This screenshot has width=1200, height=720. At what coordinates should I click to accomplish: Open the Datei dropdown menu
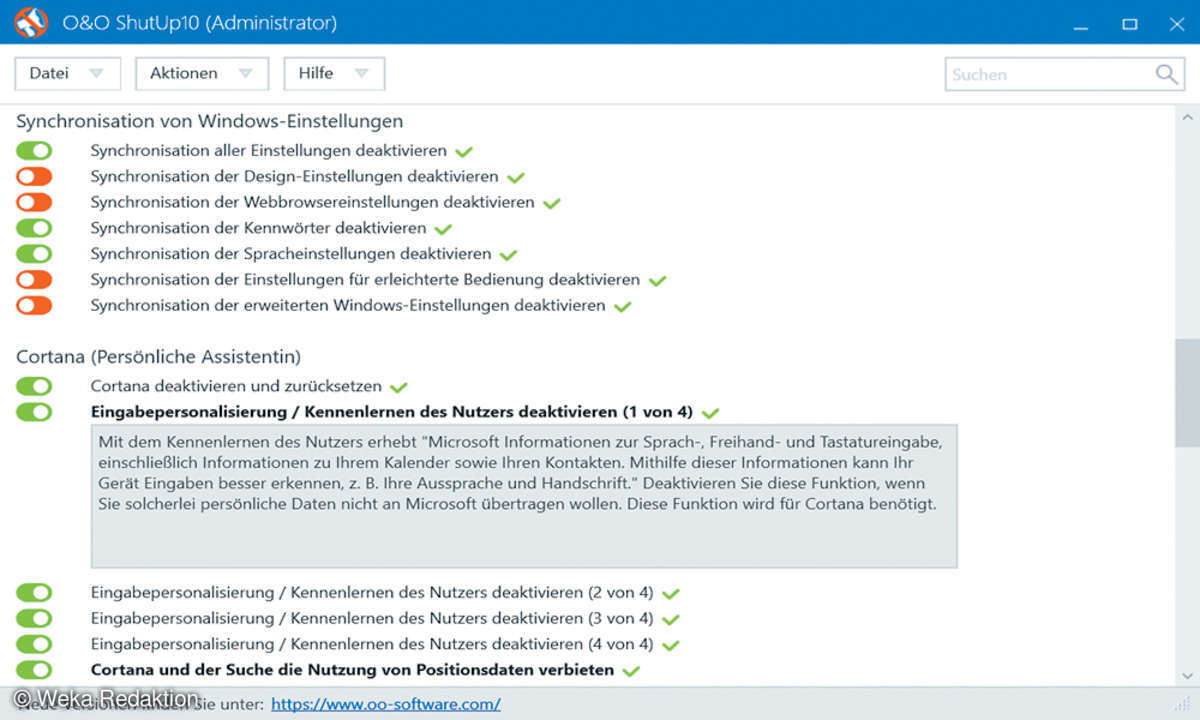[x=67, y=73]
